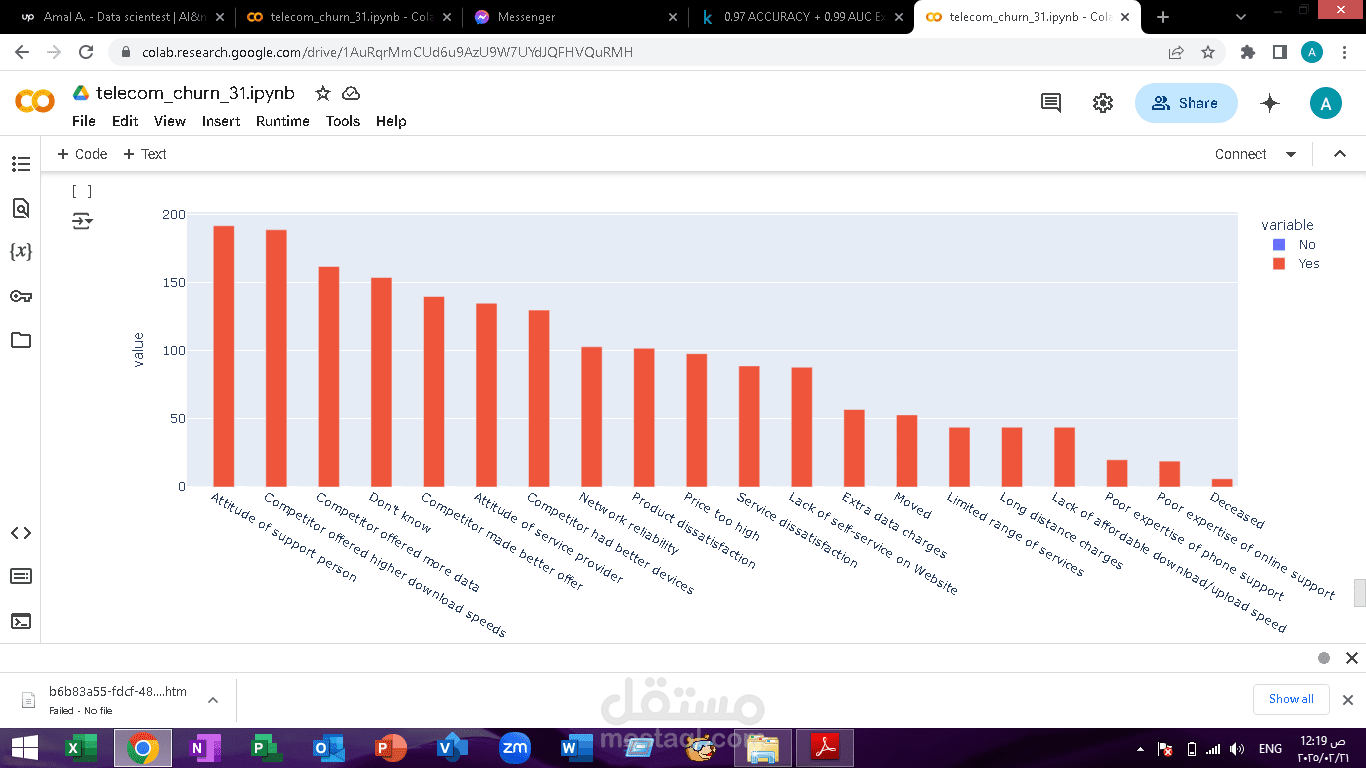Open the files folder panel
1366x768 pixels.
(20, 340)
